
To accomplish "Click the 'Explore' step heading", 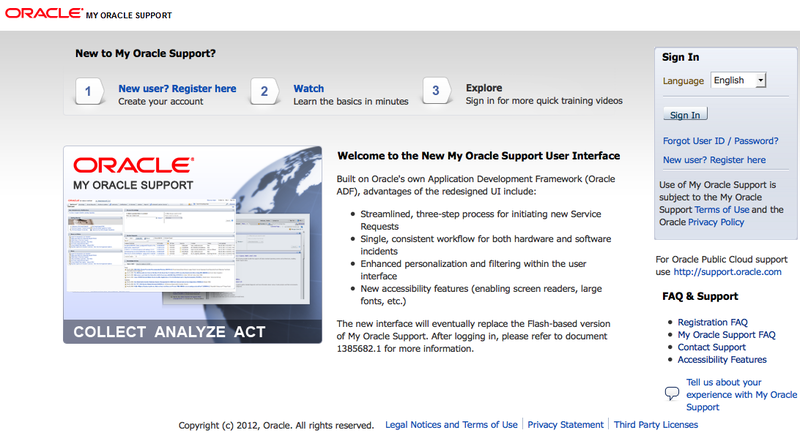I will [484, 88].
